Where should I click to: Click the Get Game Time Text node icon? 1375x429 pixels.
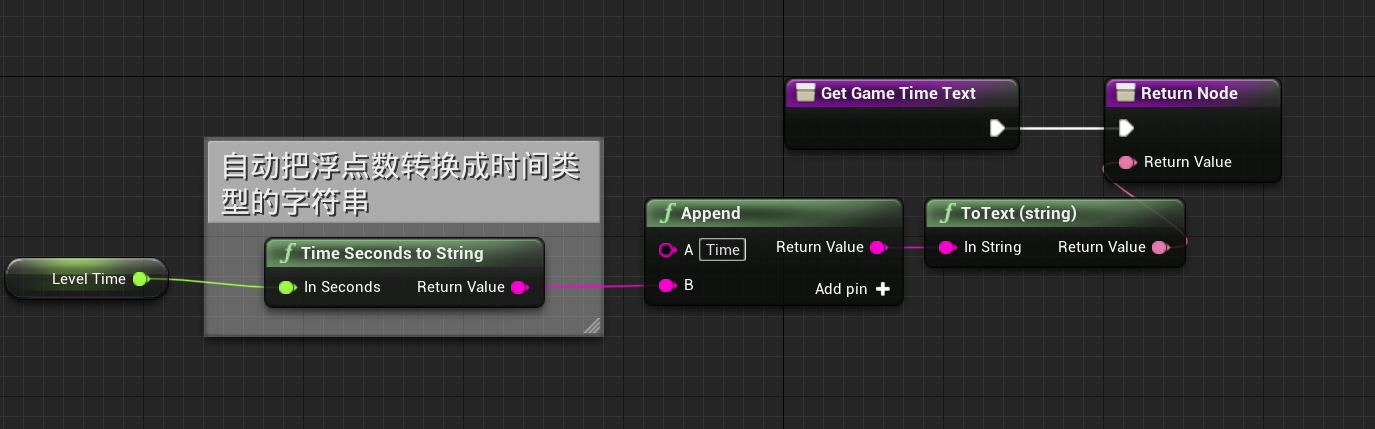pos(805,93)
